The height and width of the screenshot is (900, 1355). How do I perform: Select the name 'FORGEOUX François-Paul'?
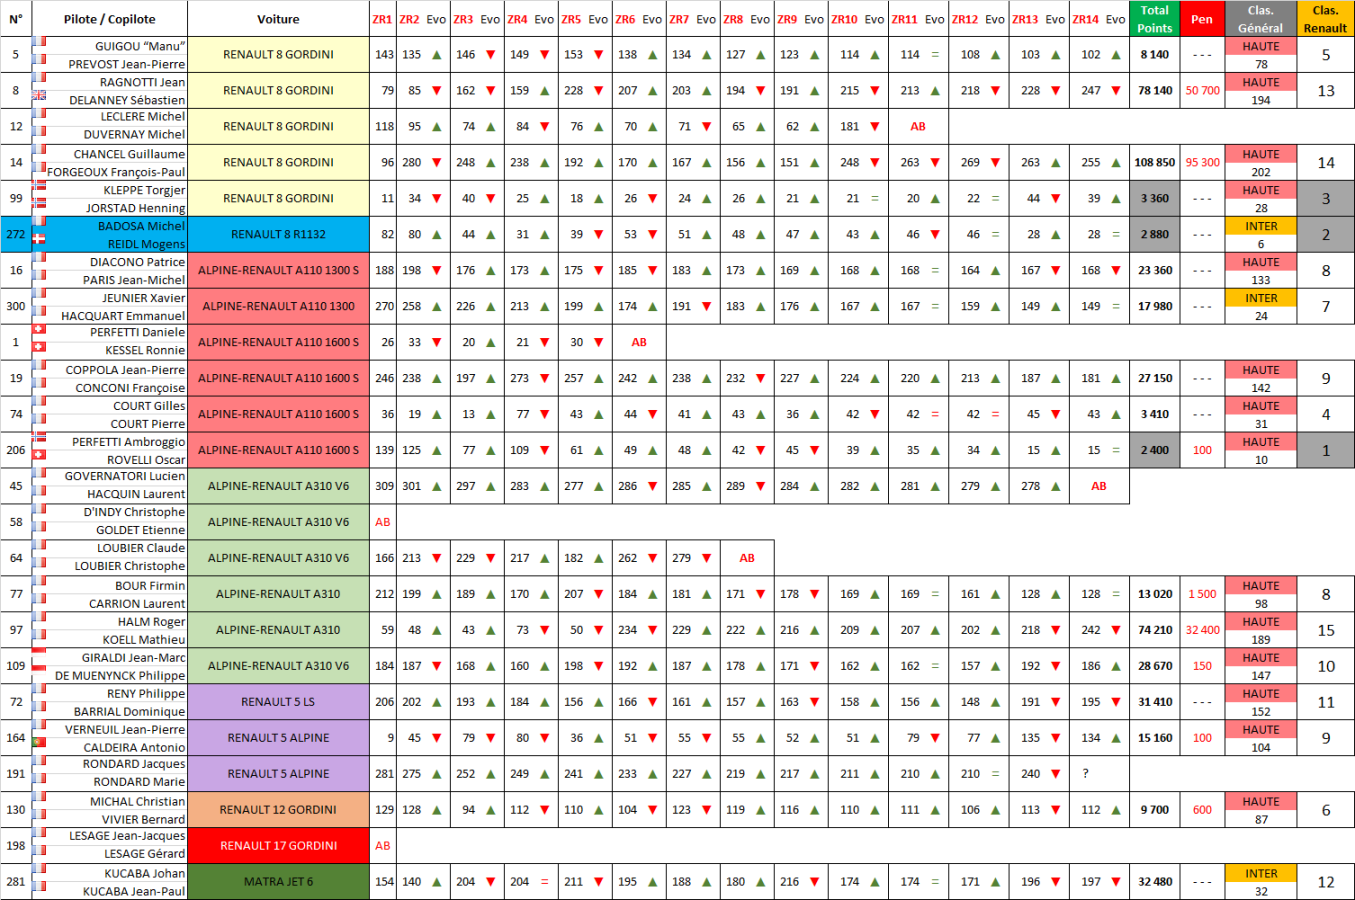116,172
